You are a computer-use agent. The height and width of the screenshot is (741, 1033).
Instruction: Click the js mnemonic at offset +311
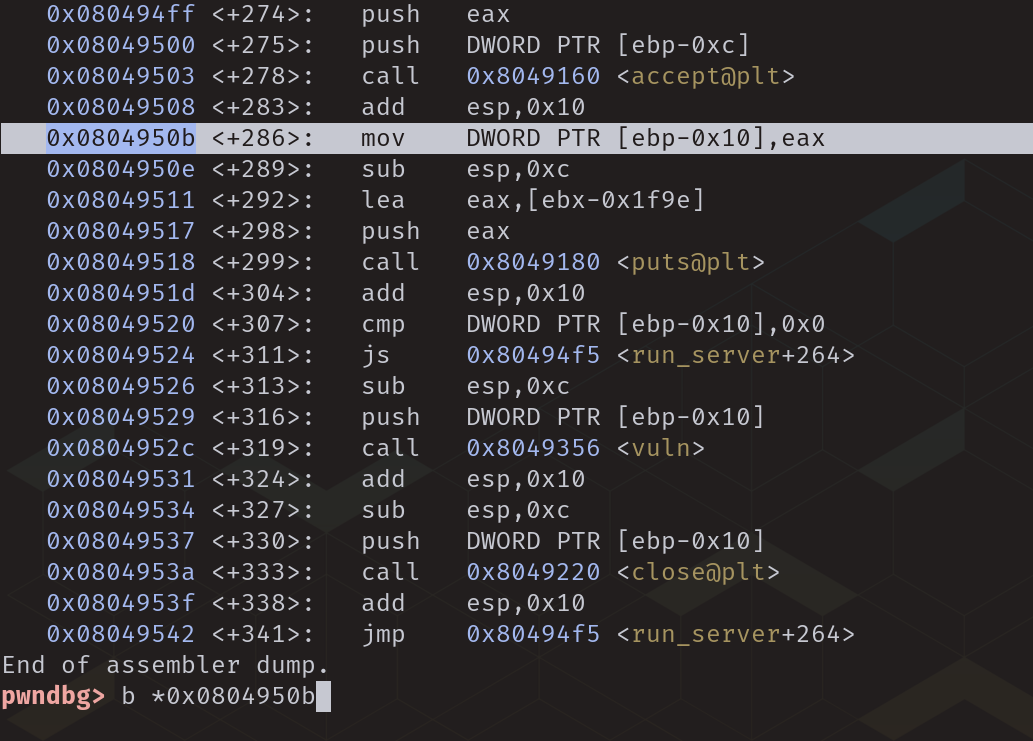pos(376,355)
